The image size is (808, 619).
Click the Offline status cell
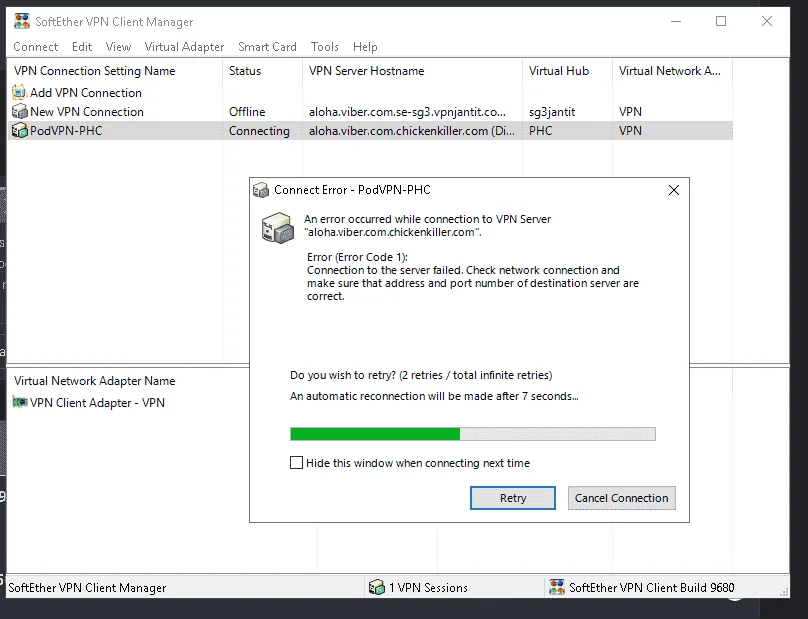247,111
